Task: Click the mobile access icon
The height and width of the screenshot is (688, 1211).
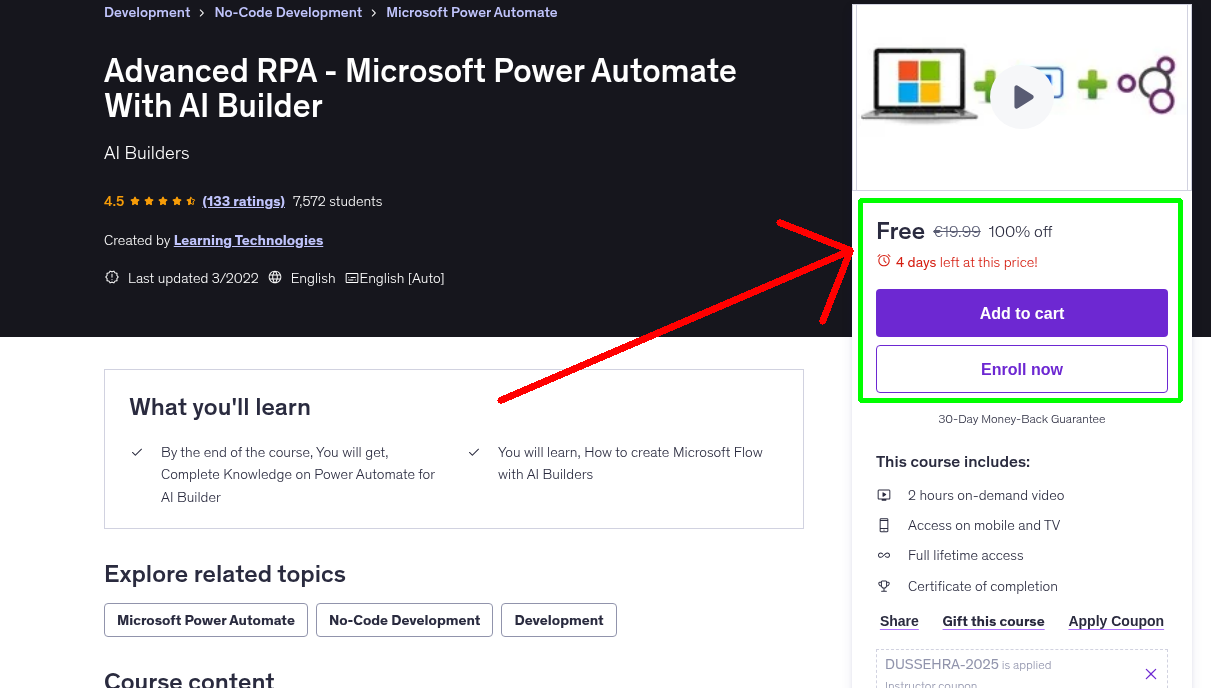Action: pos(884,525)
